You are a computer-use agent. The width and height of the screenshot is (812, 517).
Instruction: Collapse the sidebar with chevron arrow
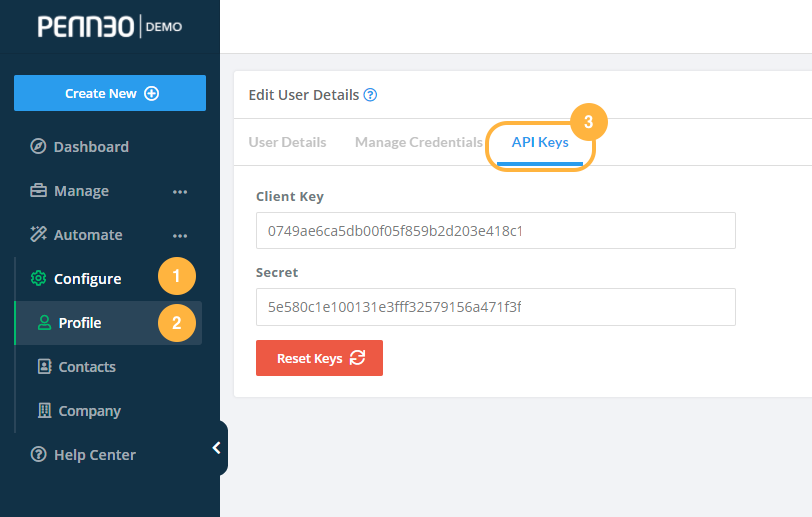click(217, 448)
